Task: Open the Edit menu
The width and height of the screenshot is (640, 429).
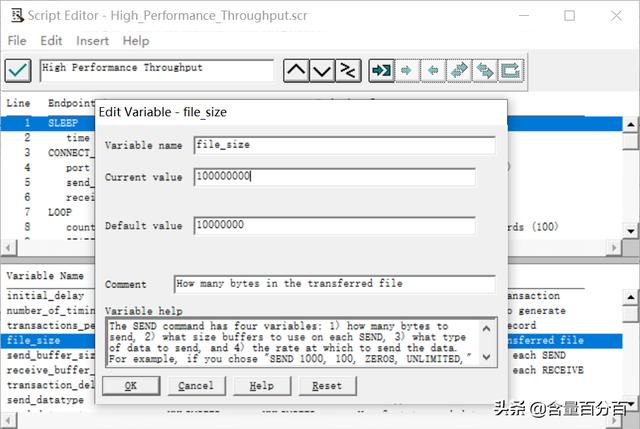Action: click(x=51, y=41)
